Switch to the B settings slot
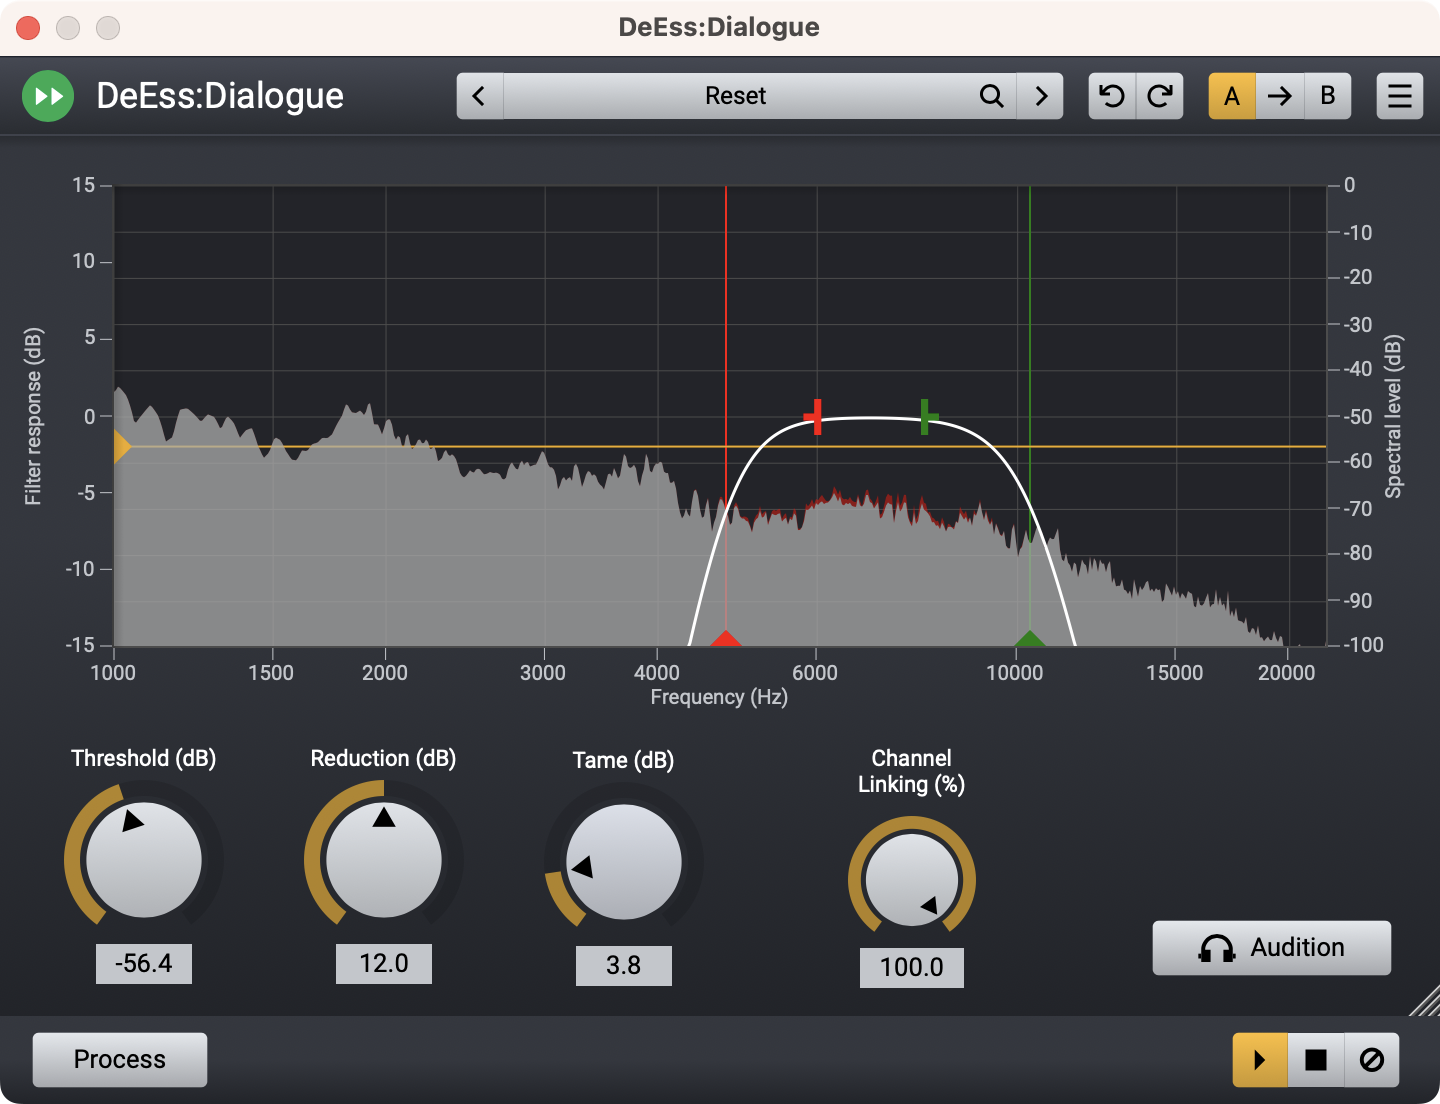Screen dimensions: 1440x1104 point(1328,96)
